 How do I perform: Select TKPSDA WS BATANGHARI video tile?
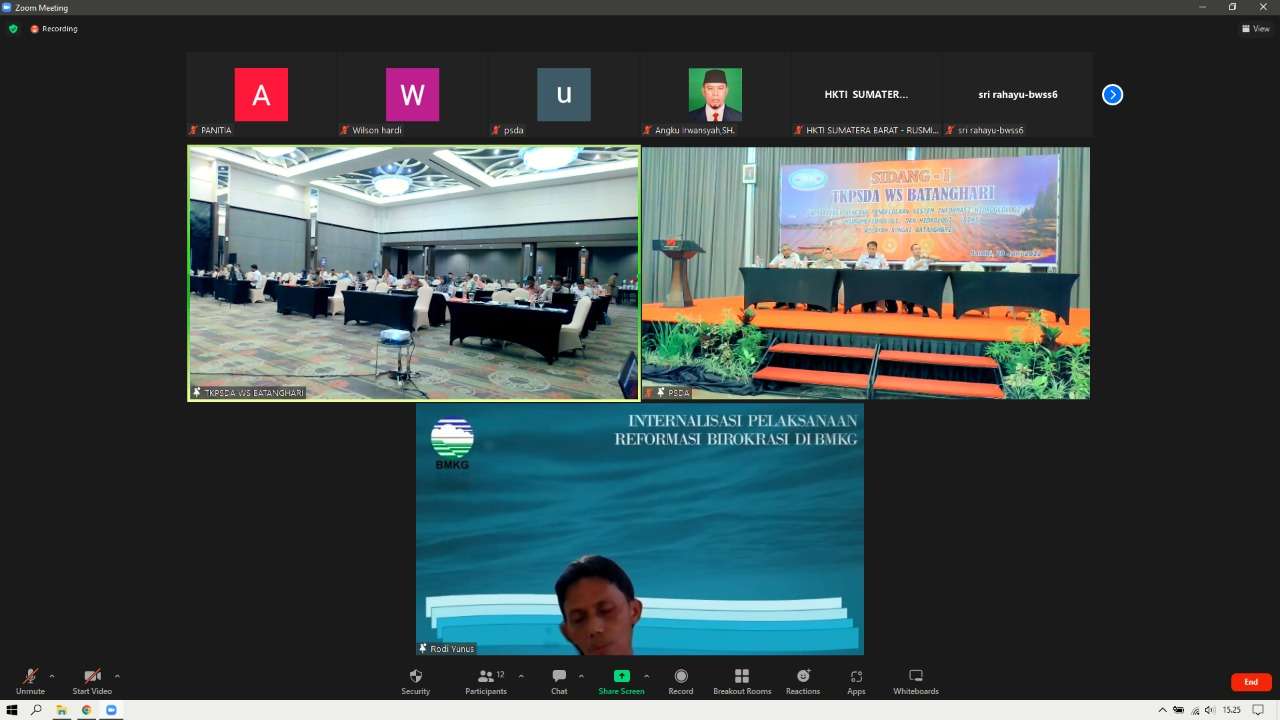tap(414, 274)
